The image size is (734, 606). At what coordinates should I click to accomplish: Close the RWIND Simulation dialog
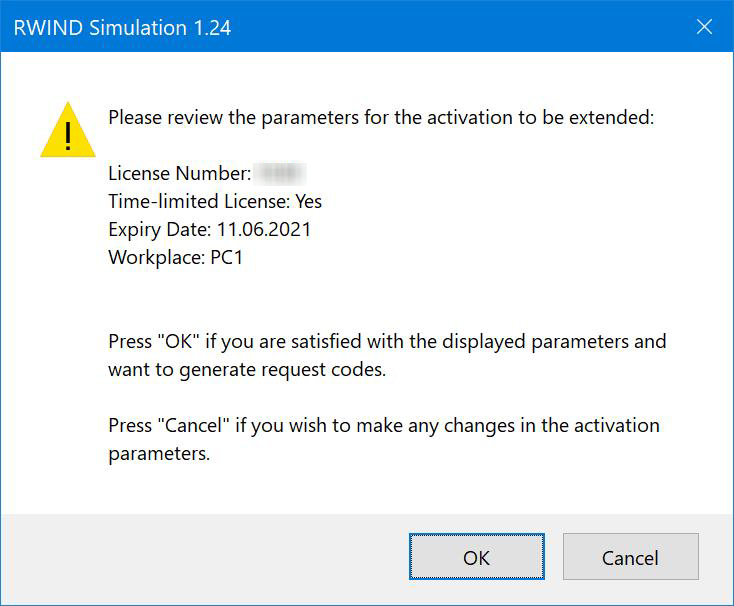click(704, 27)
